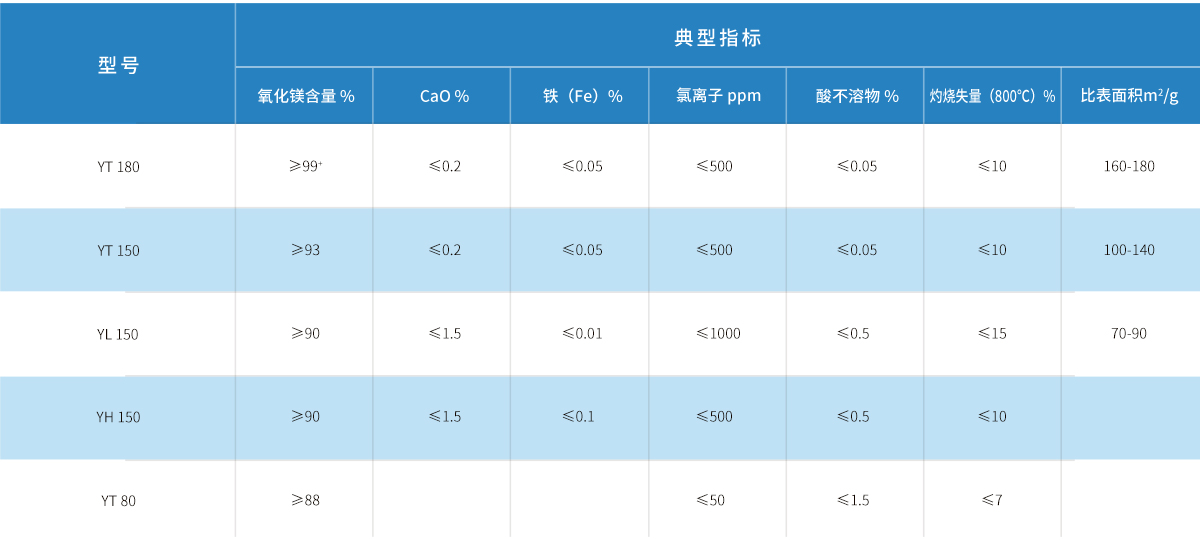1200x540 pixels.
Task: Click the YT 80 model row label
Action: click(x=118, y=500)
